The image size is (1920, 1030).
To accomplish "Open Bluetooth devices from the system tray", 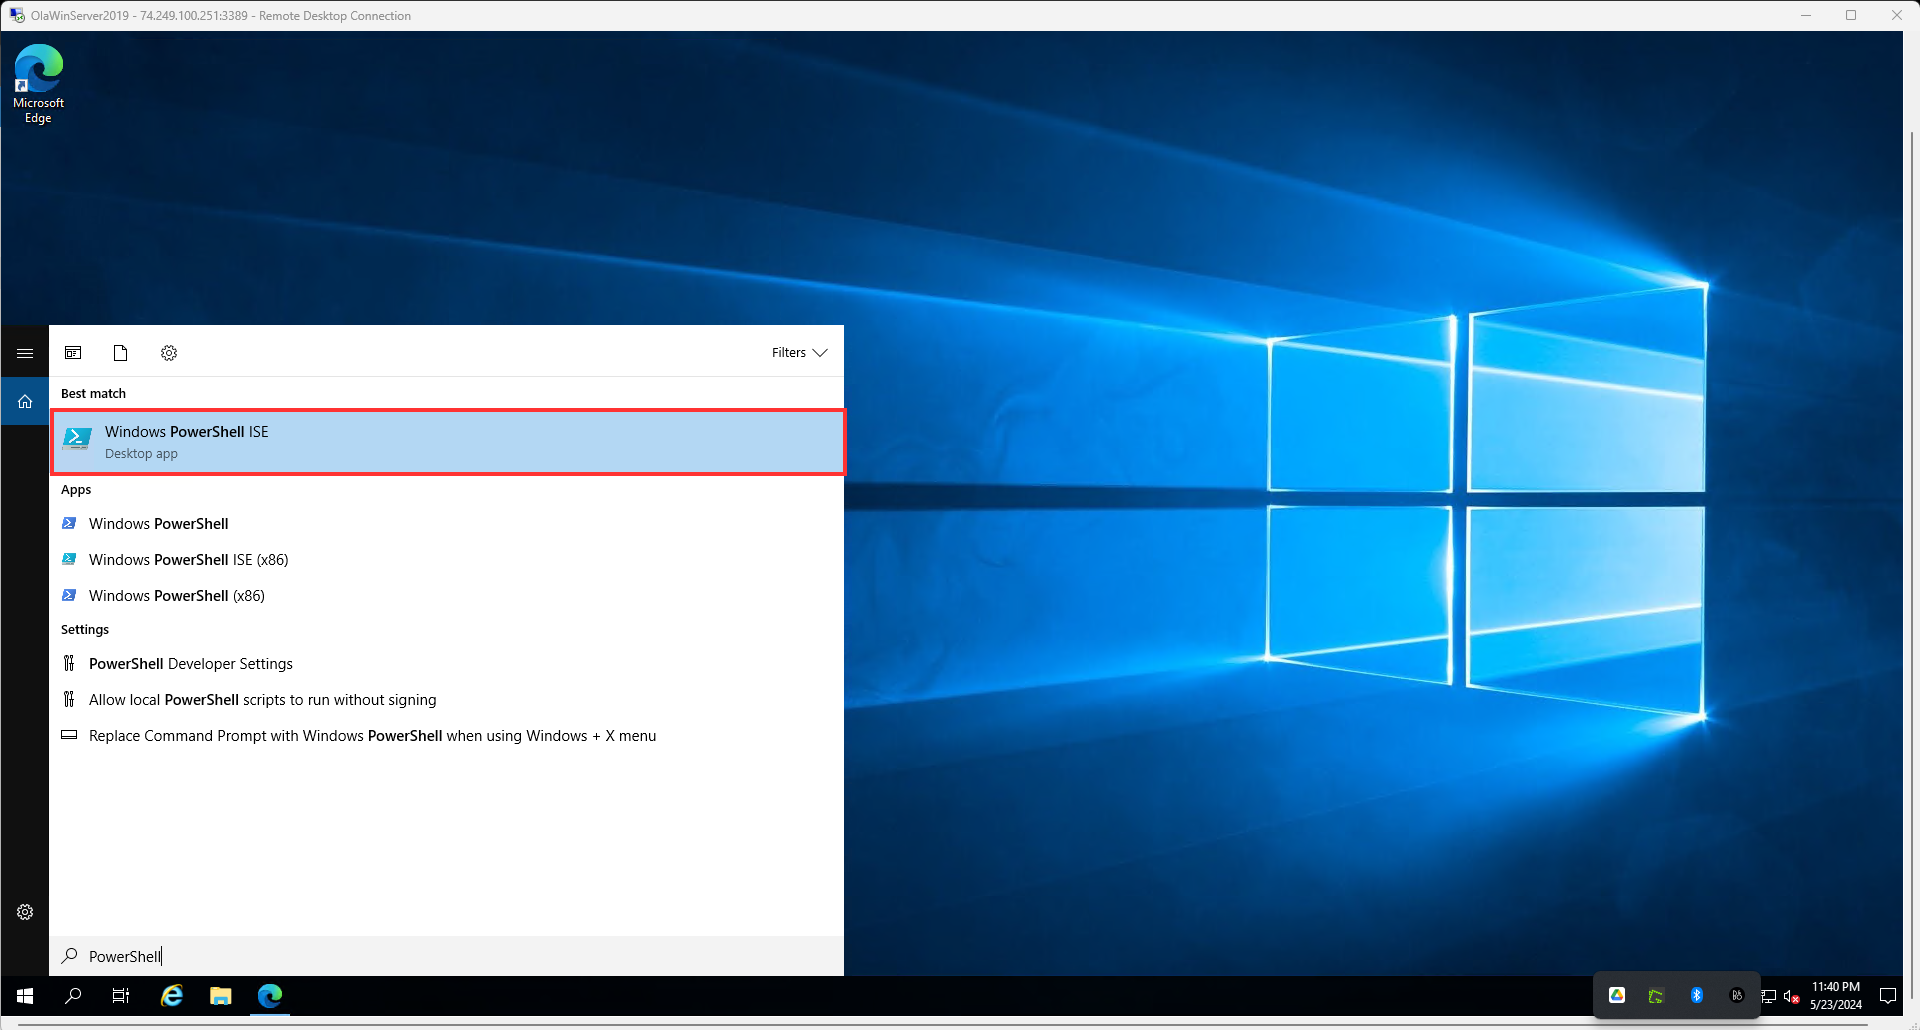I will click(x=1696, y=995).
